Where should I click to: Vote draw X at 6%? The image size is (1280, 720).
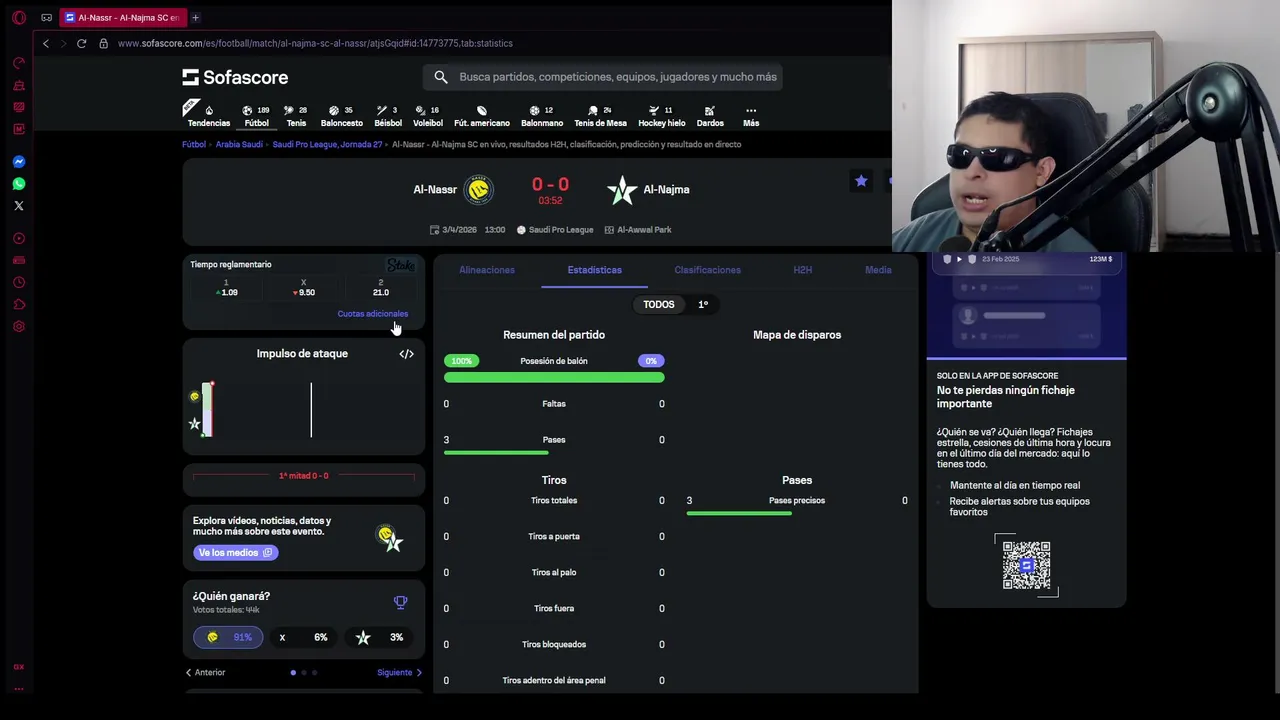304,637
